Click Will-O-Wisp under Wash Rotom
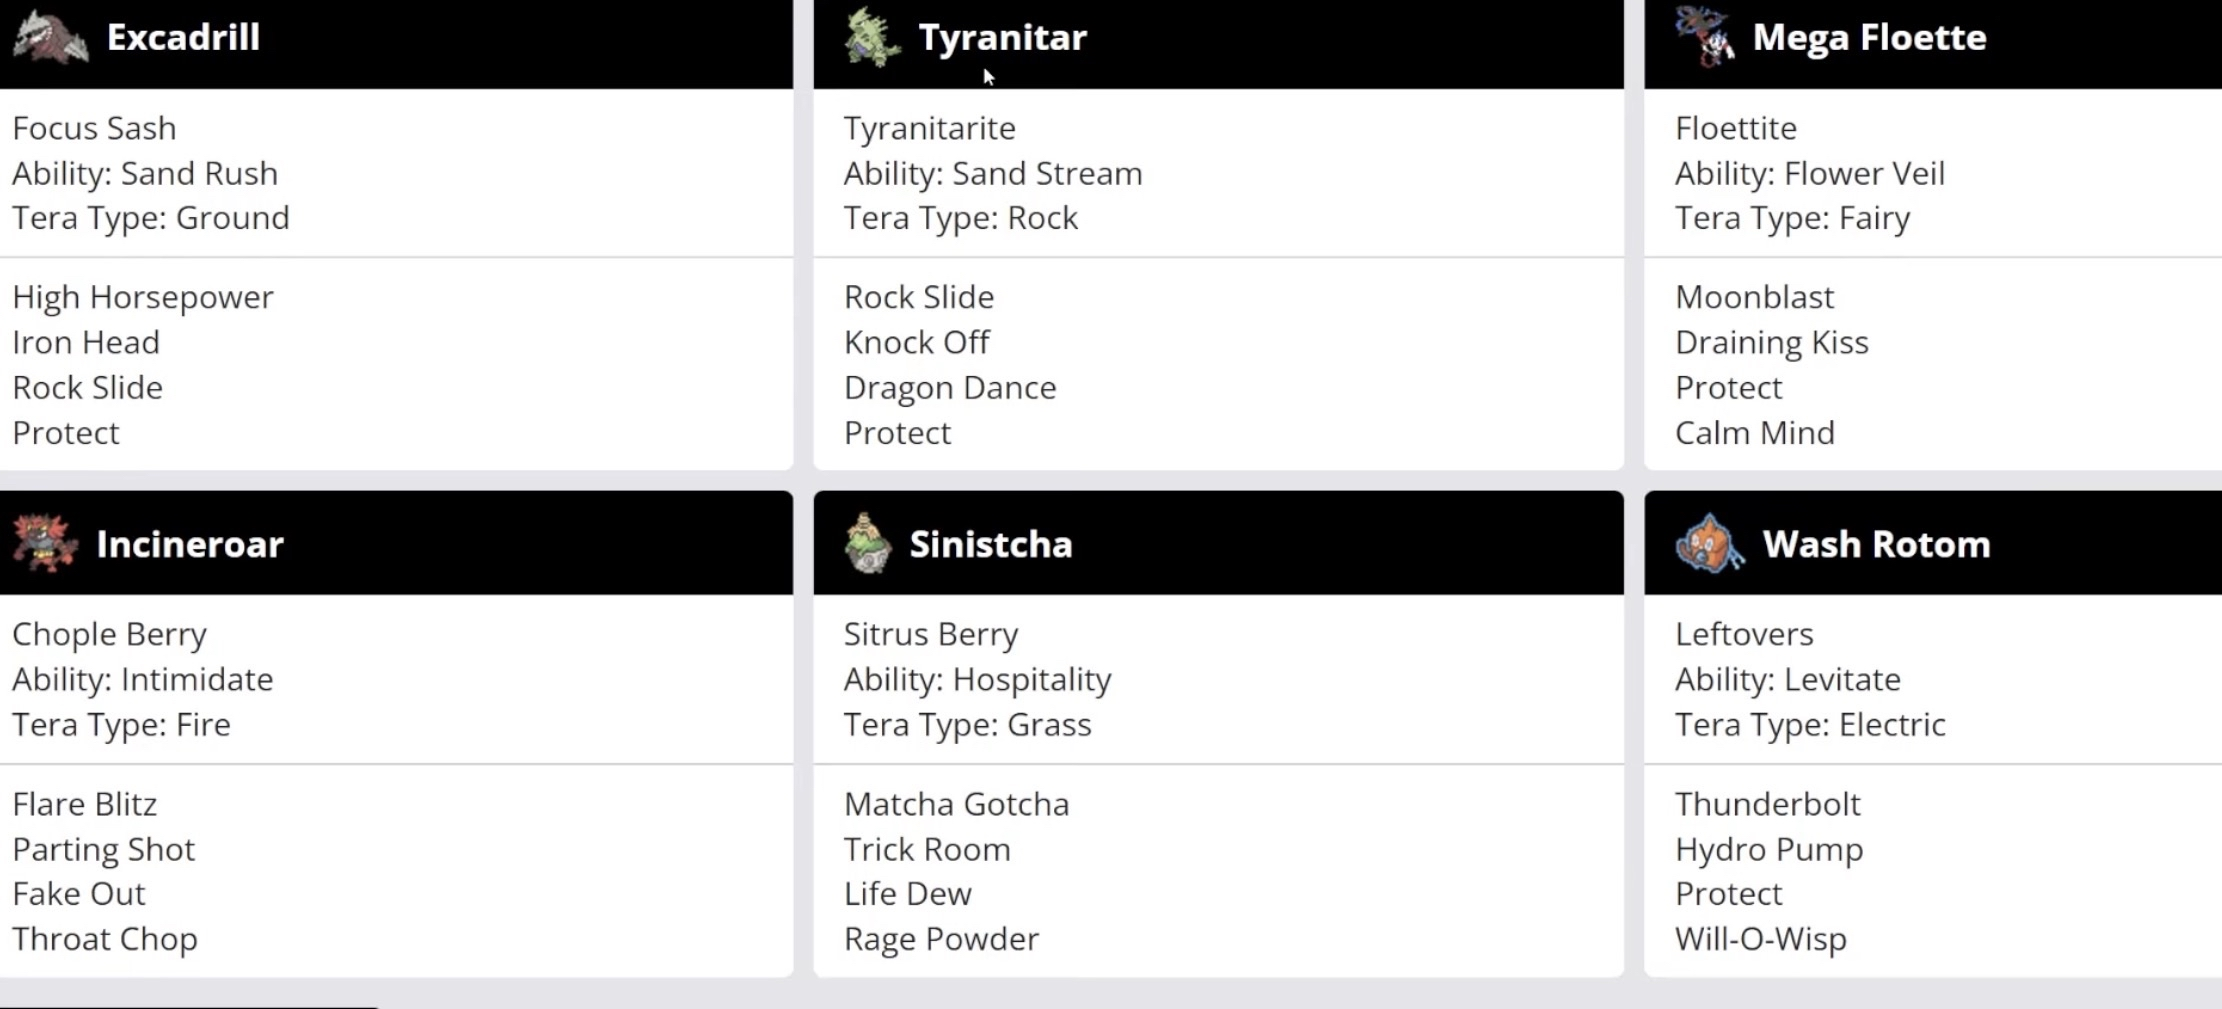Screen dimensions: 2222x1009 click(1758, 938)
